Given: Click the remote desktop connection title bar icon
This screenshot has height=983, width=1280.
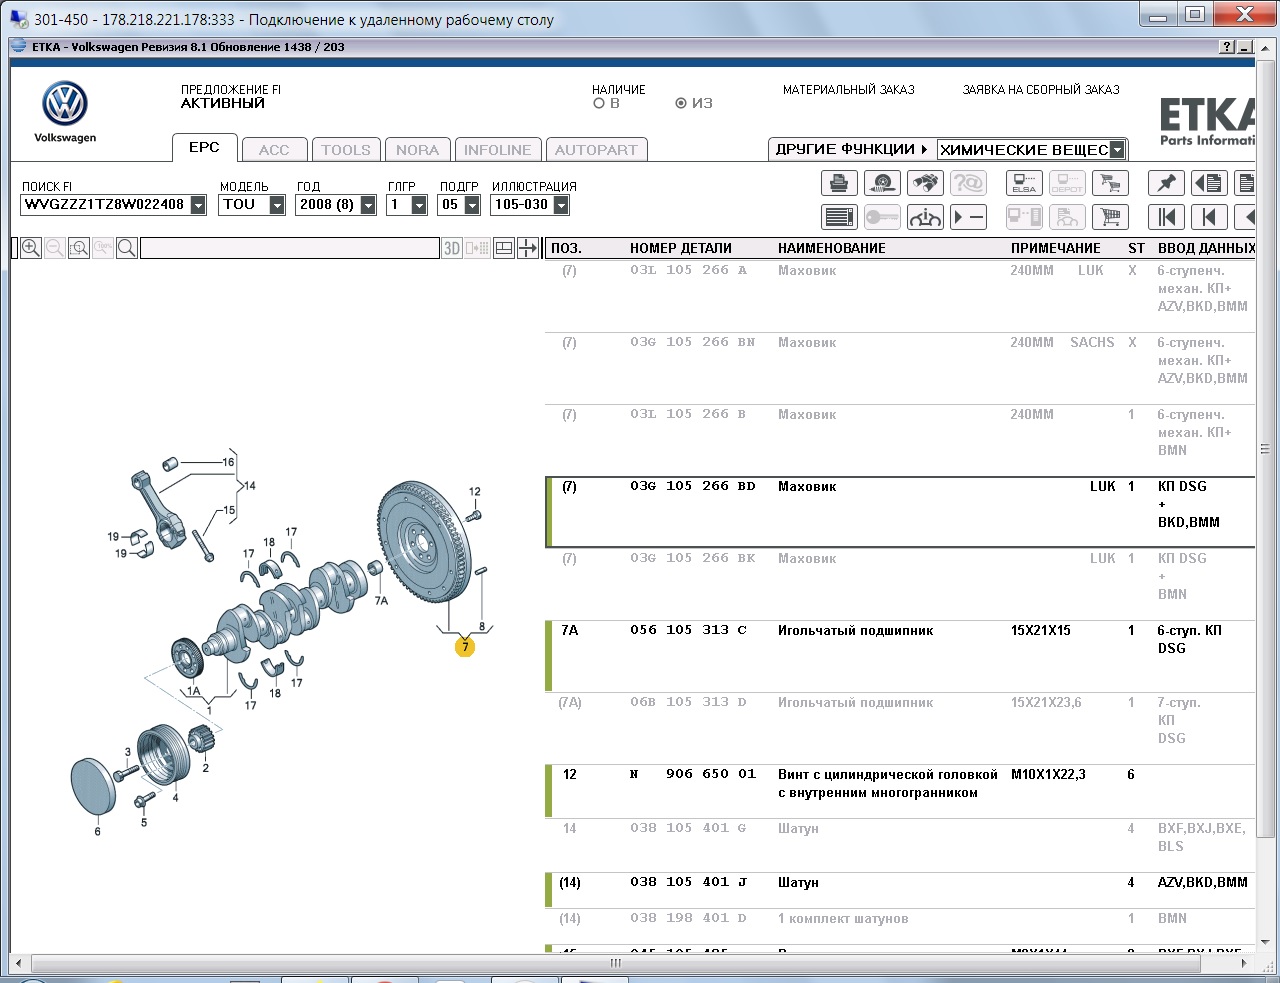Looking at the screenshot, I should point(19,18).
